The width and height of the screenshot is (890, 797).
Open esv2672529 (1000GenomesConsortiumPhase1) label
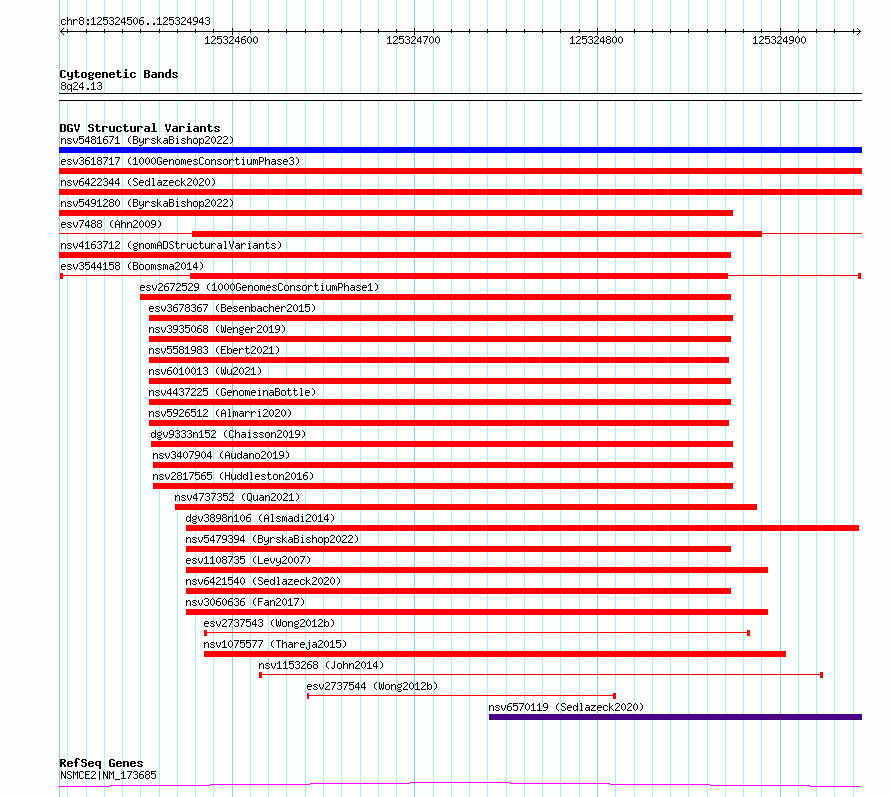259,287
